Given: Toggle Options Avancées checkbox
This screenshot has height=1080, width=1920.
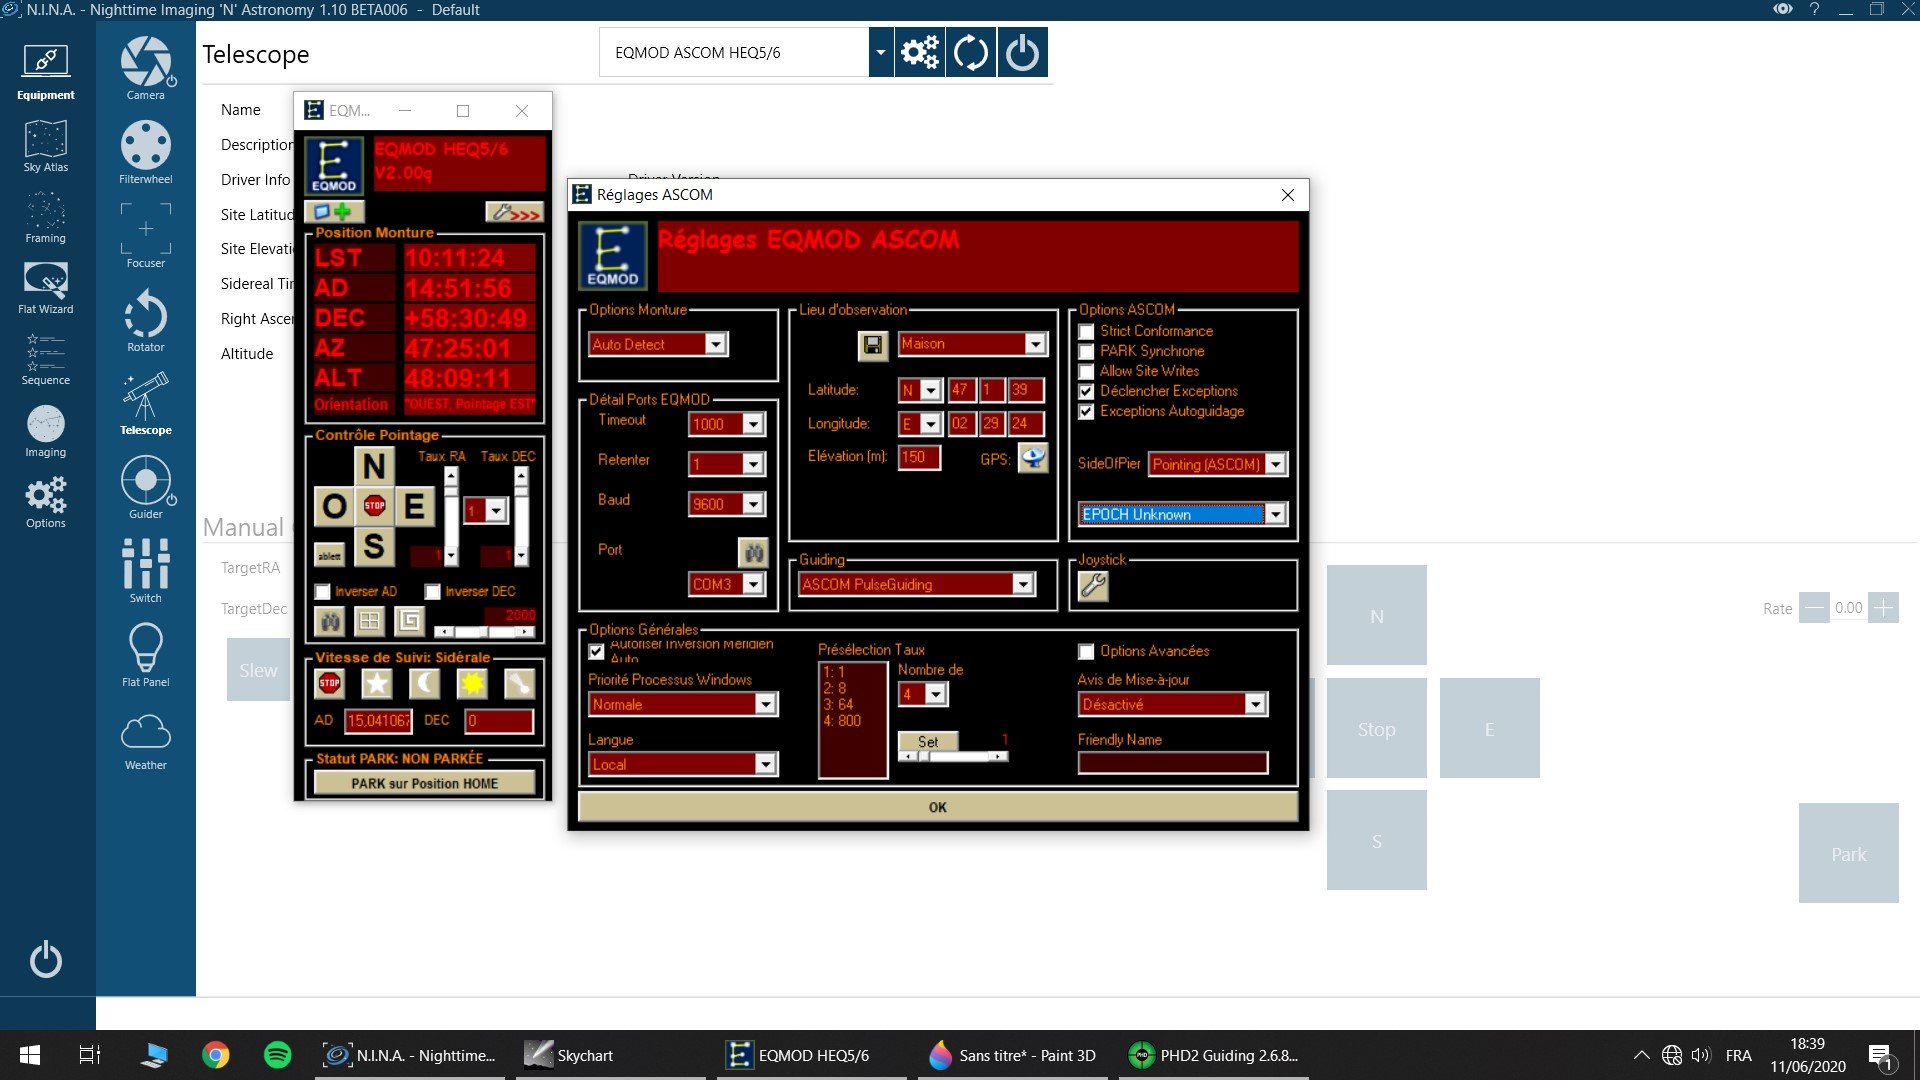Looking at the screenshot, I should [1086, 652].
